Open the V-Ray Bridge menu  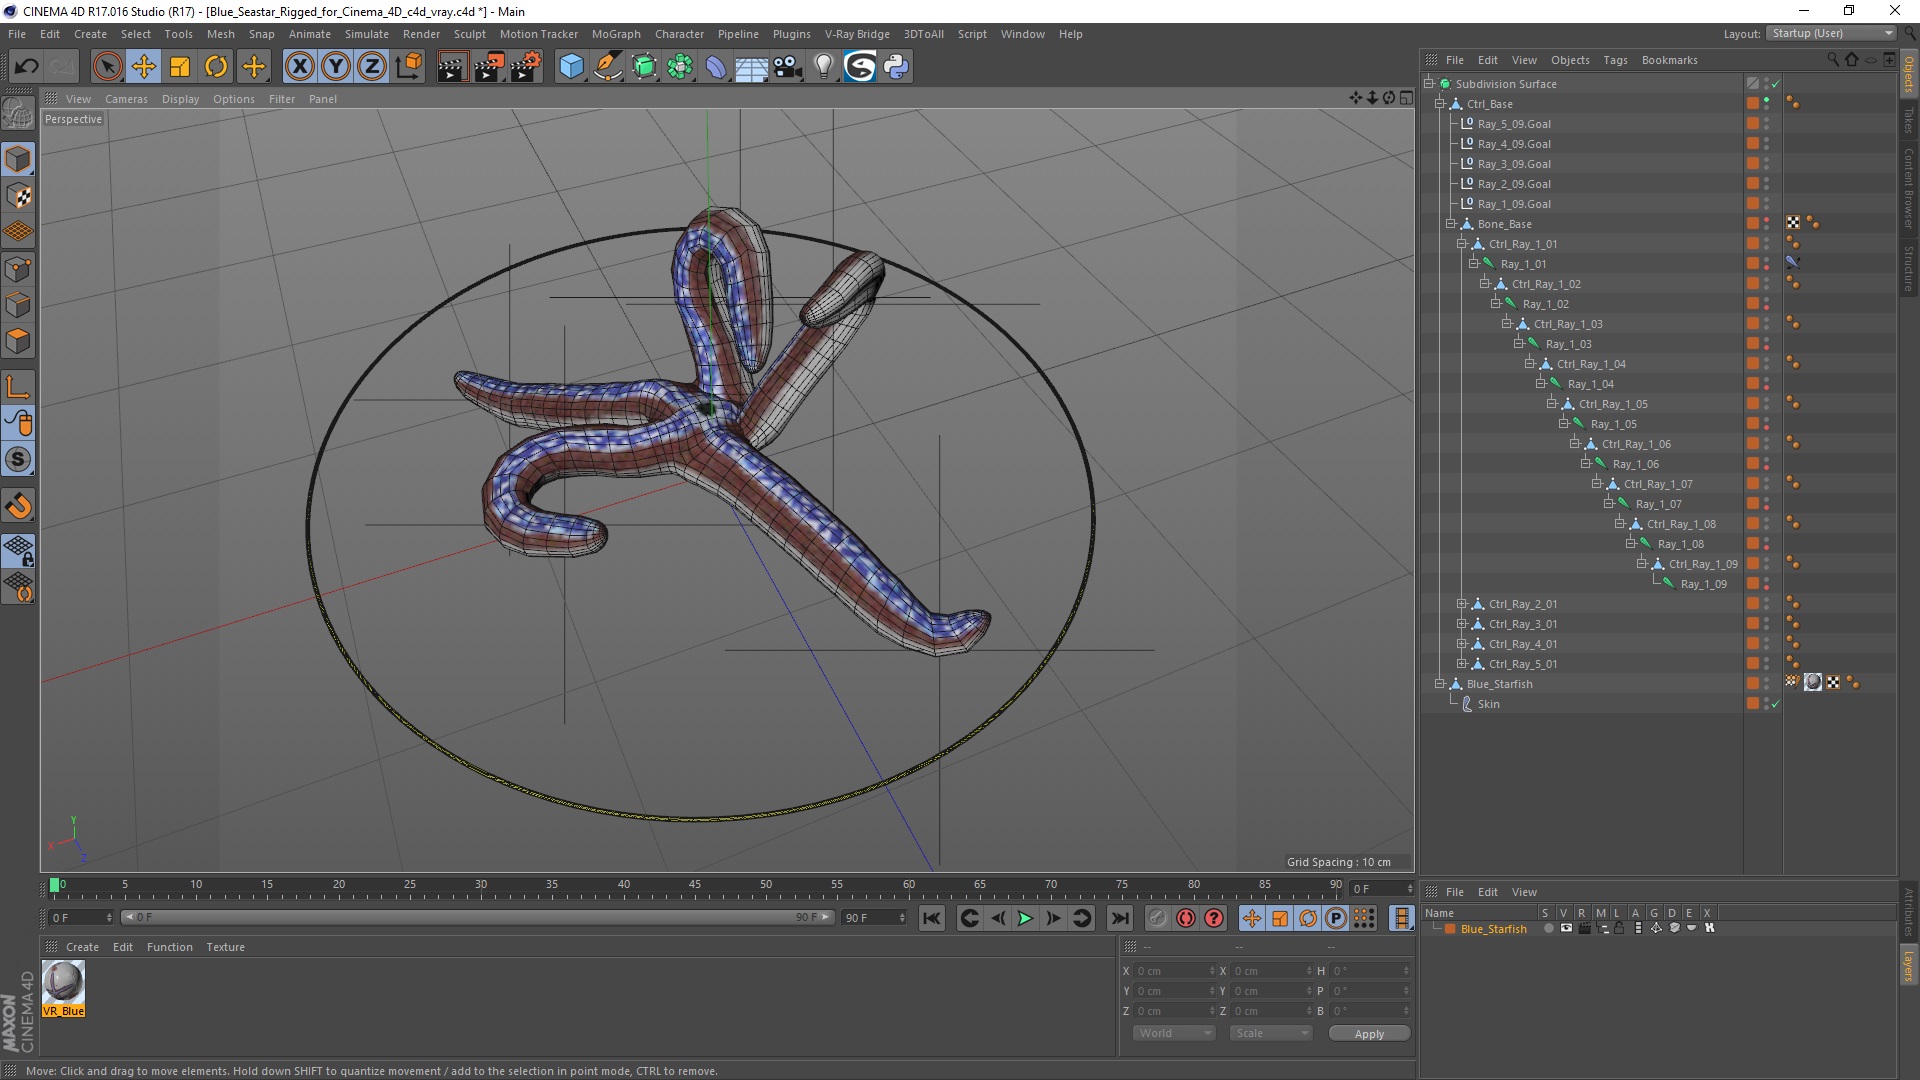857,34
